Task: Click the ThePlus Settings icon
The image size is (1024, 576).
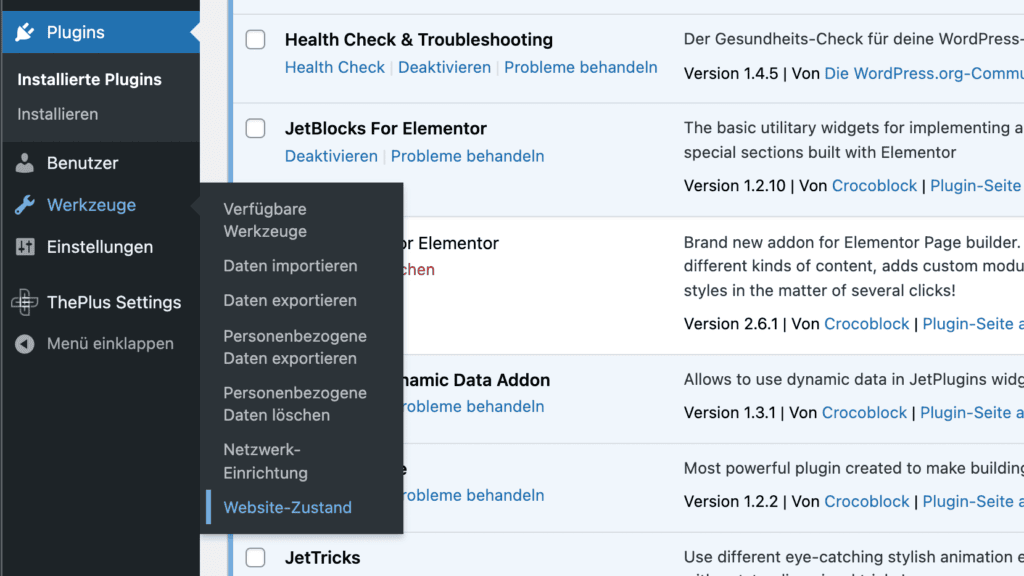Action: point(22,302)
